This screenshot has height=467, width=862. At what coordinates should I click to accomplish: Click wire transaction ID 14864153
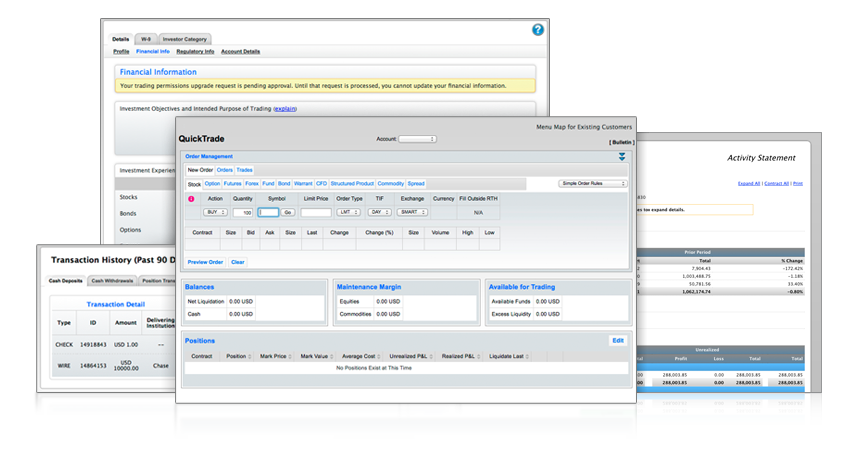coord(93,366)
